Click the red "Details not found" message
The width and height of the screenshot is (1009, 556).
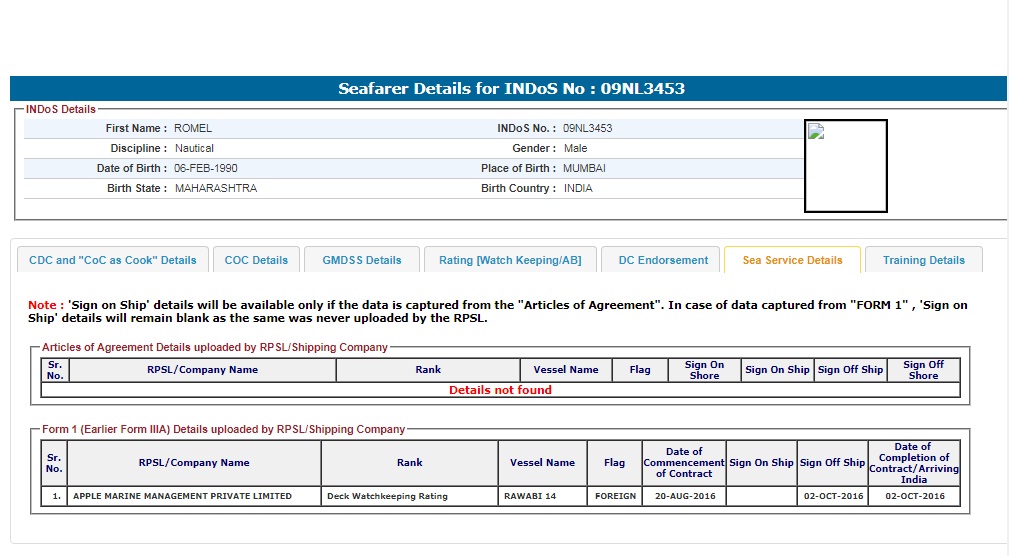point(500,390)
